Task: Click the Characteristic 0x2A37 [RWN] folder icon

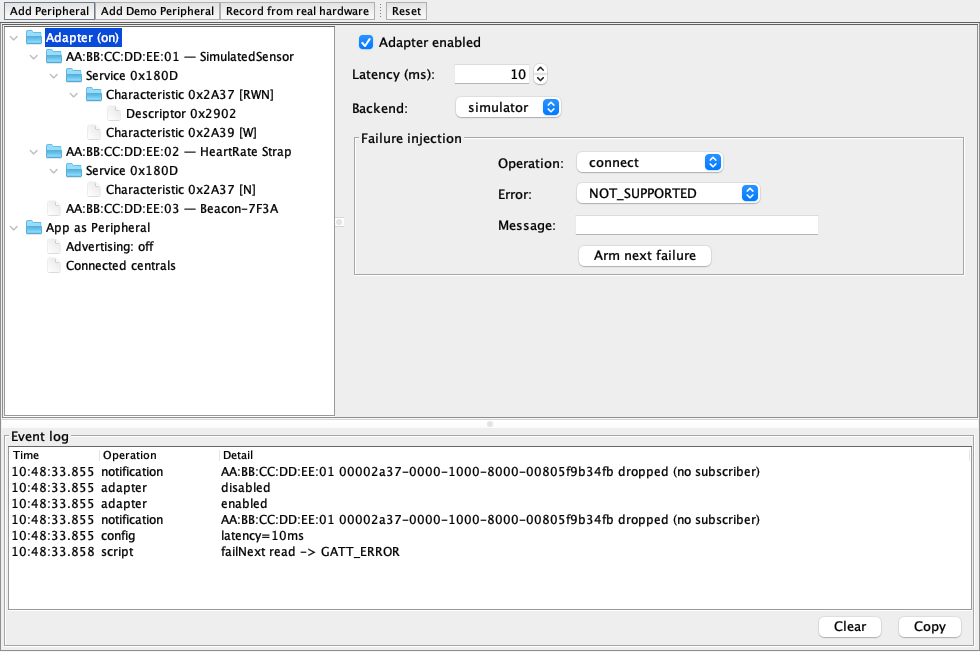Action: pyautogui.click(x=94, y=94)
